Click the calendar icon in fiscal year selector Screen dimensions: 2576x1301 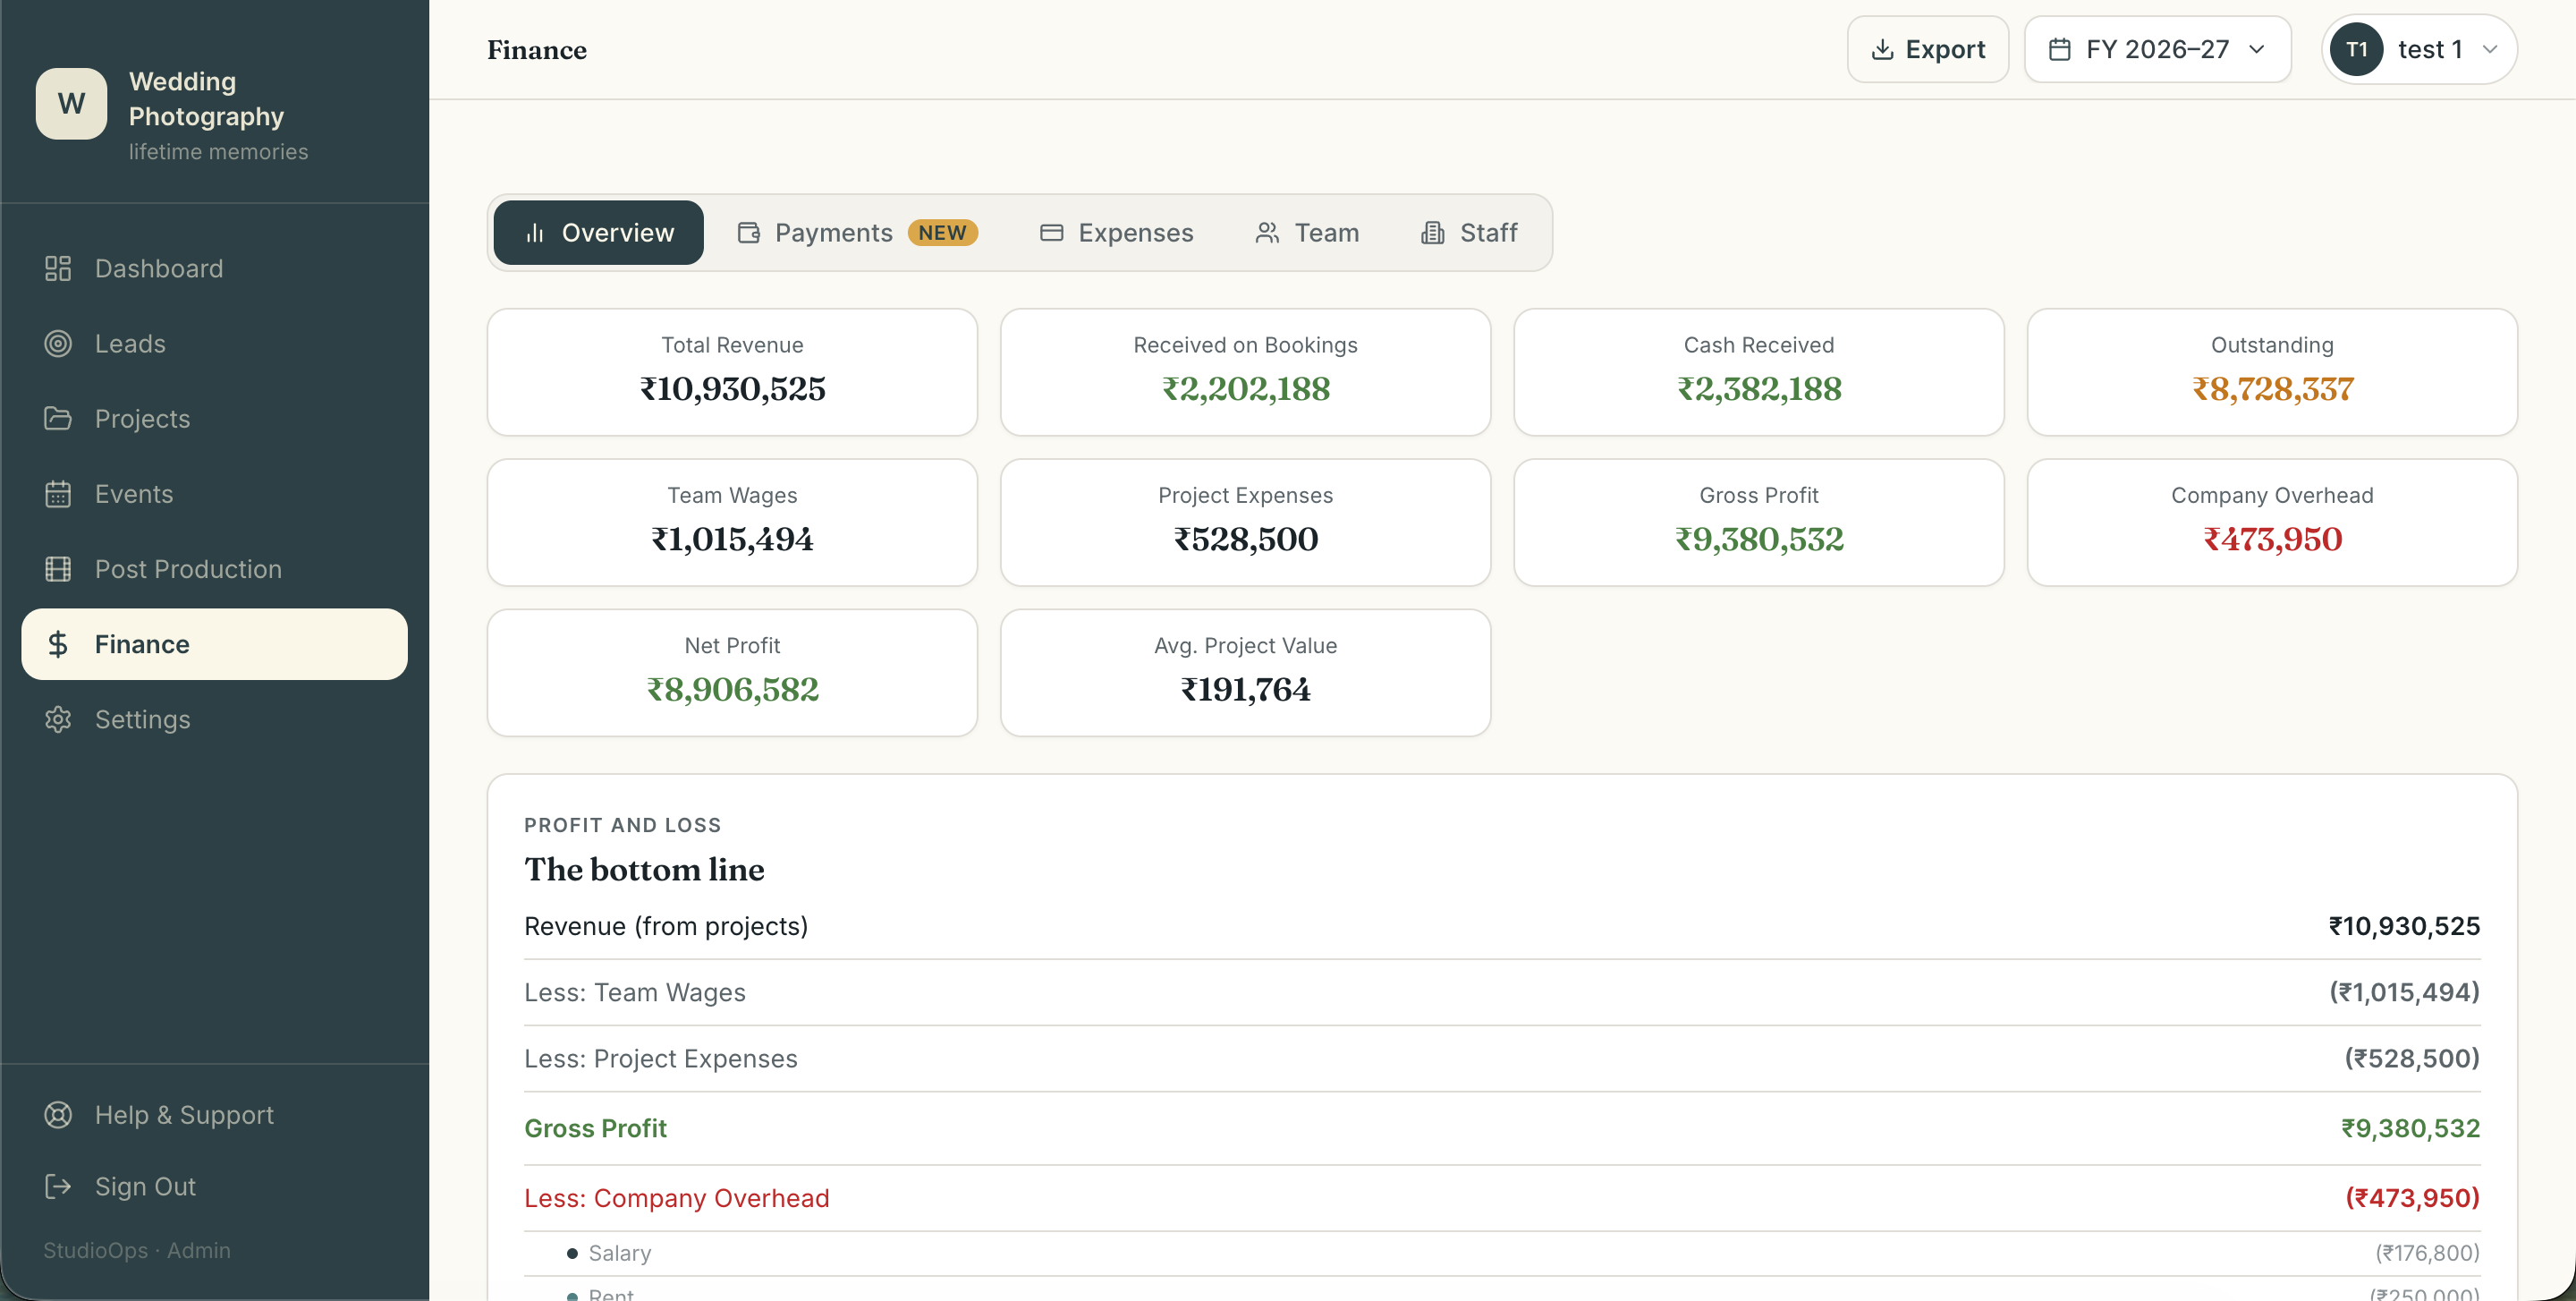coord(2059,49)
